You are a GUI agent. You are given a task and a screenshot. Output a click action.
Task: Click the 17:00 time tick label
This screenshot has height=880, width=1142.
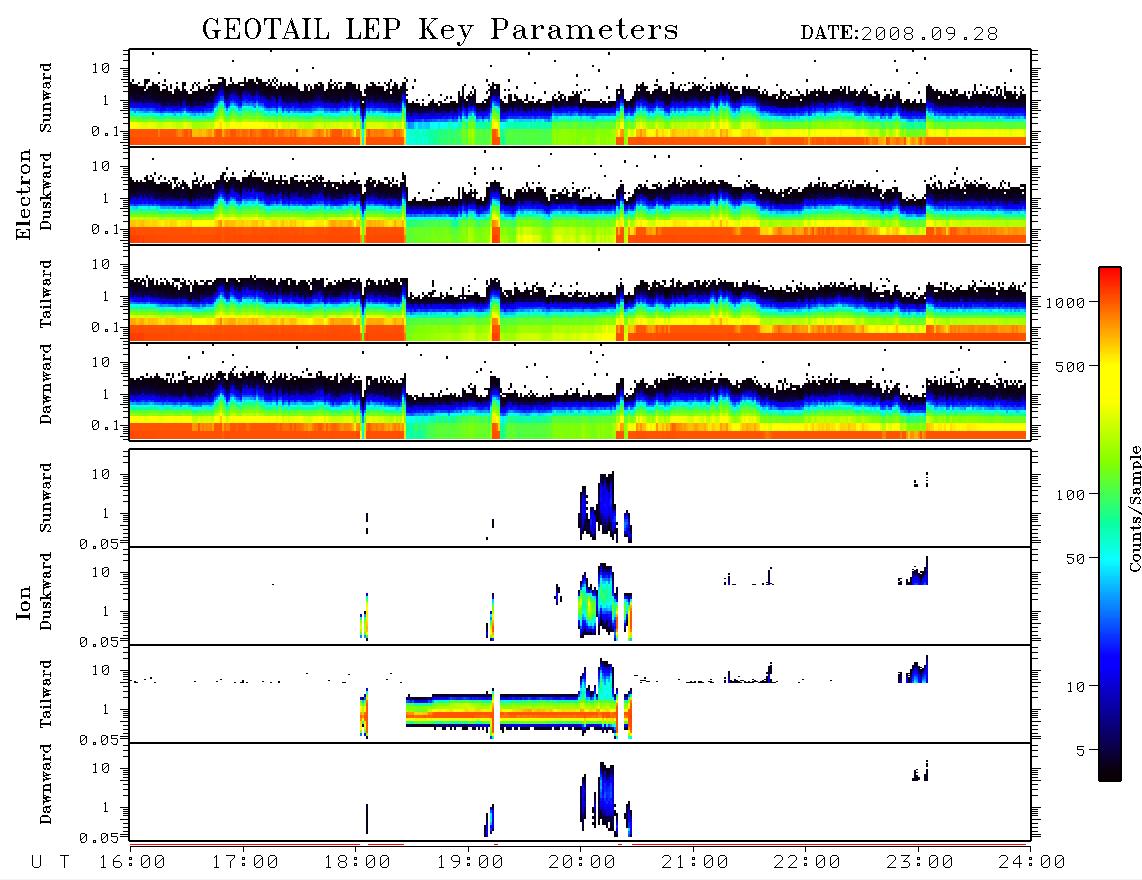coord(245,863)
